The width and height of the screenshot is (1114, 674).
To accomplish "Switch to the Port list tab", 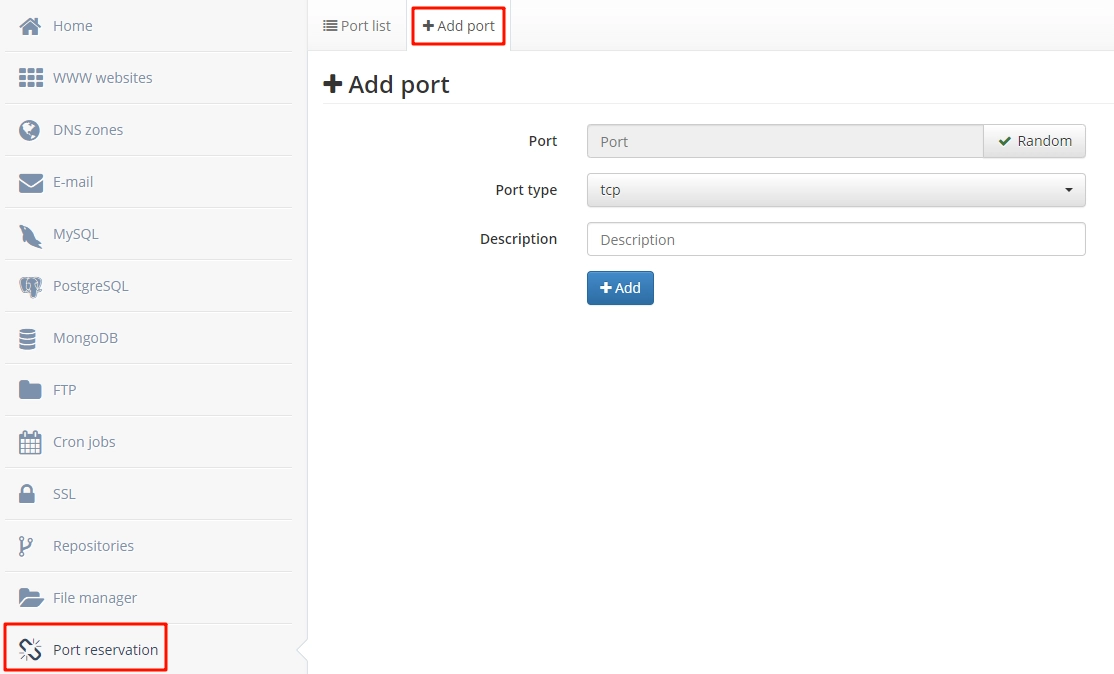I will coord(357,26).
